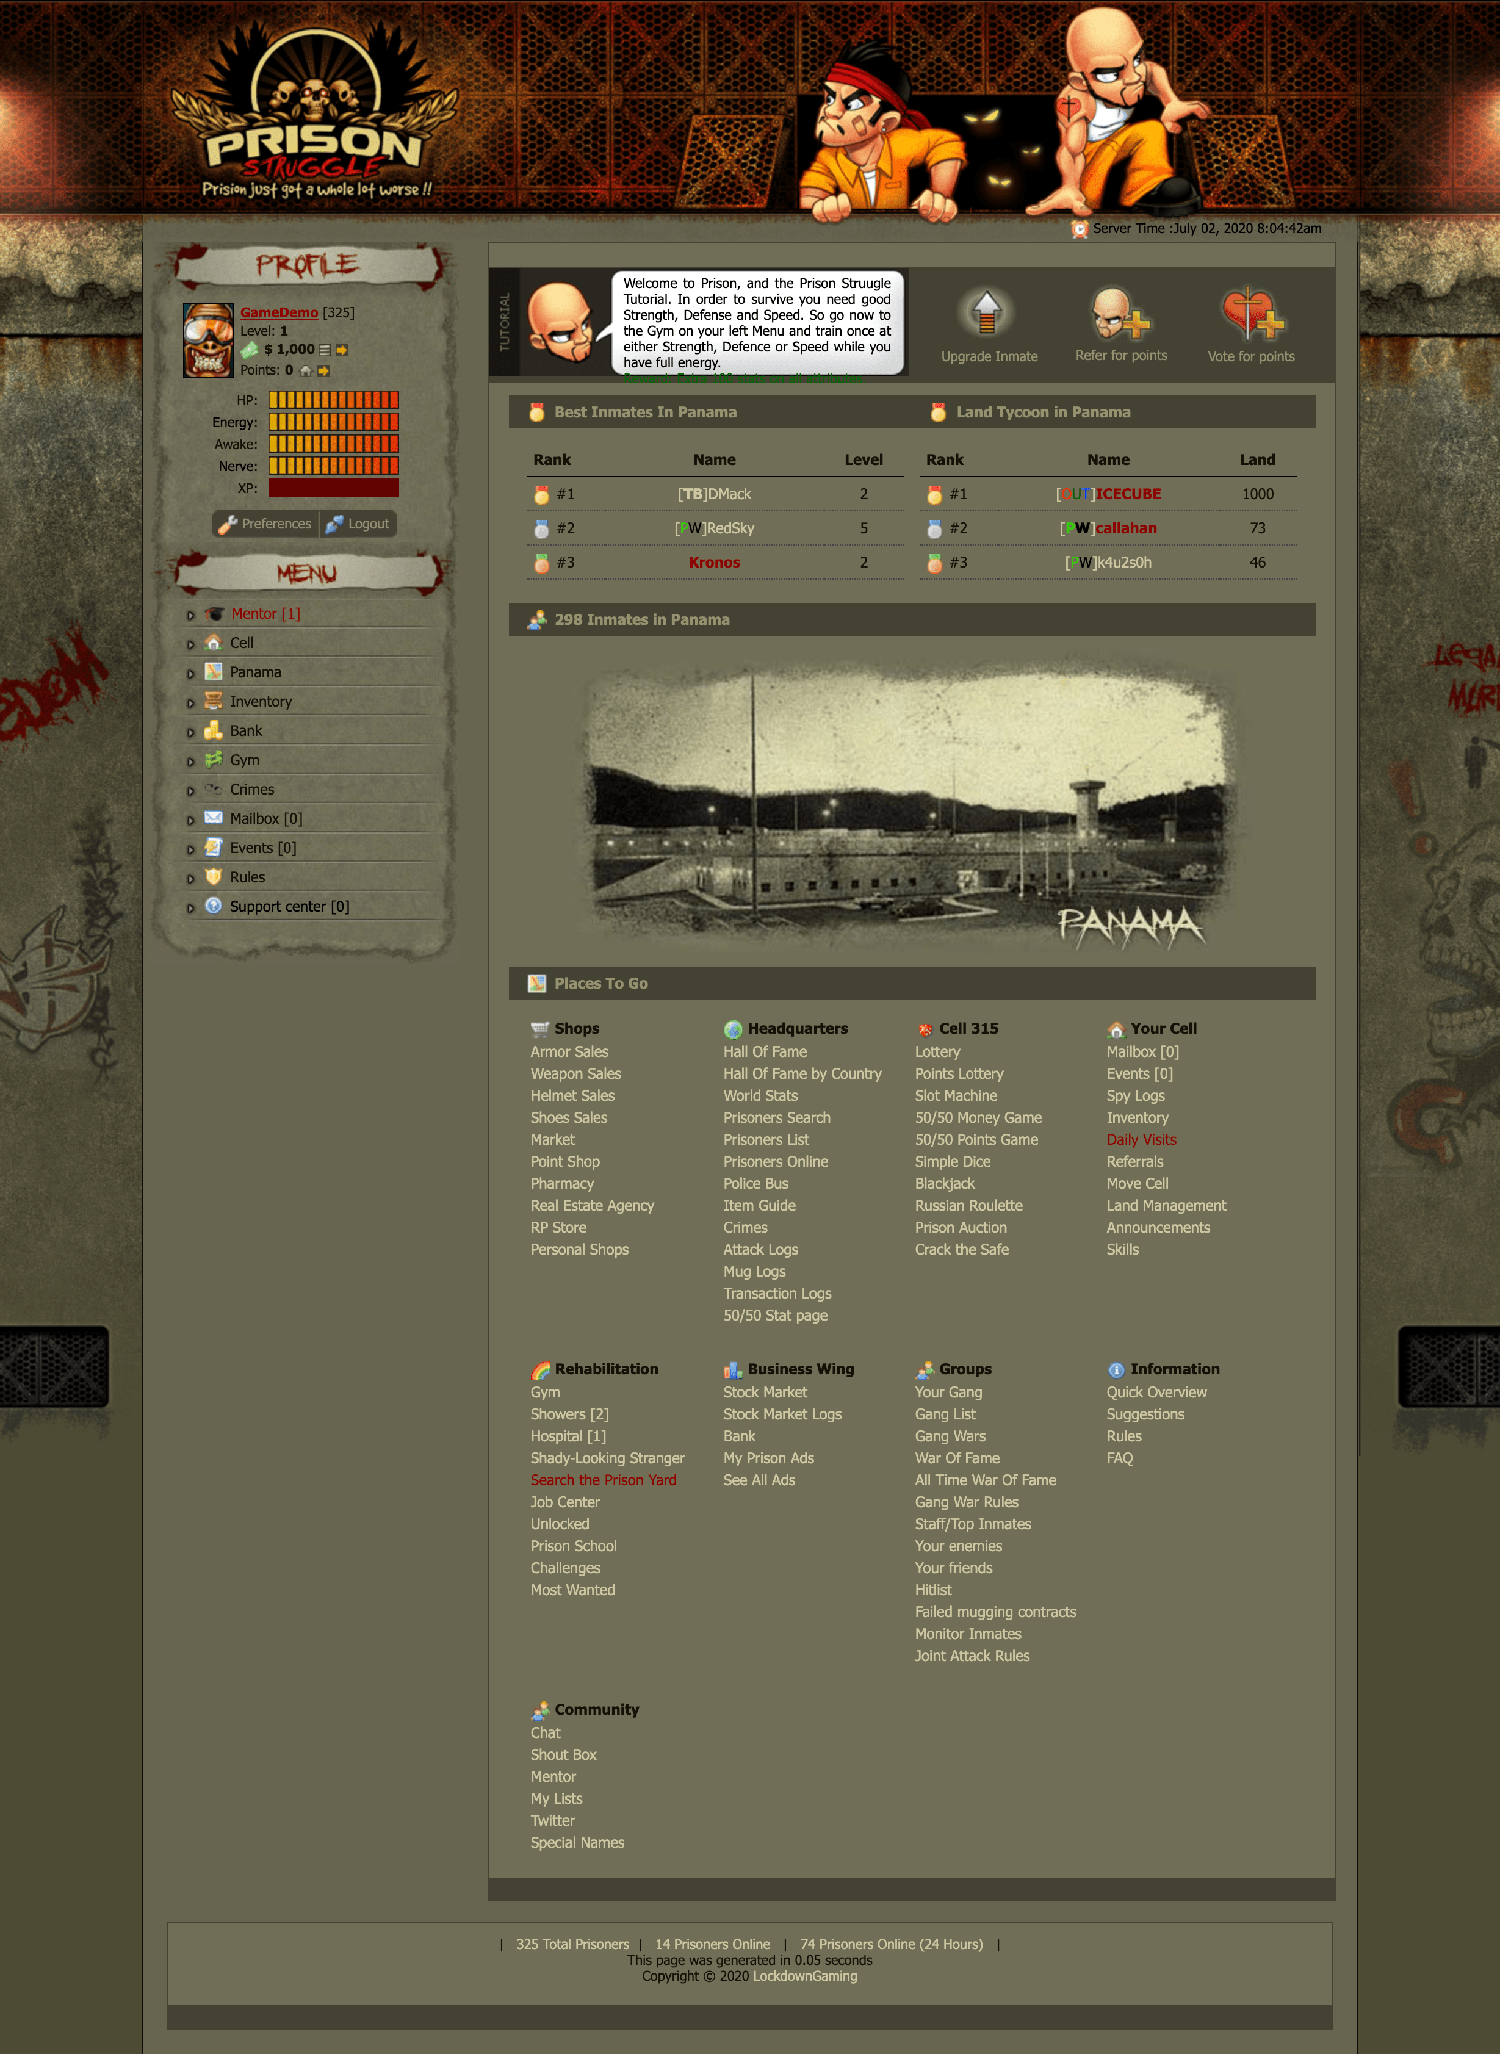
Task: Click the Energy status bar
Action: tap(334, 422)
